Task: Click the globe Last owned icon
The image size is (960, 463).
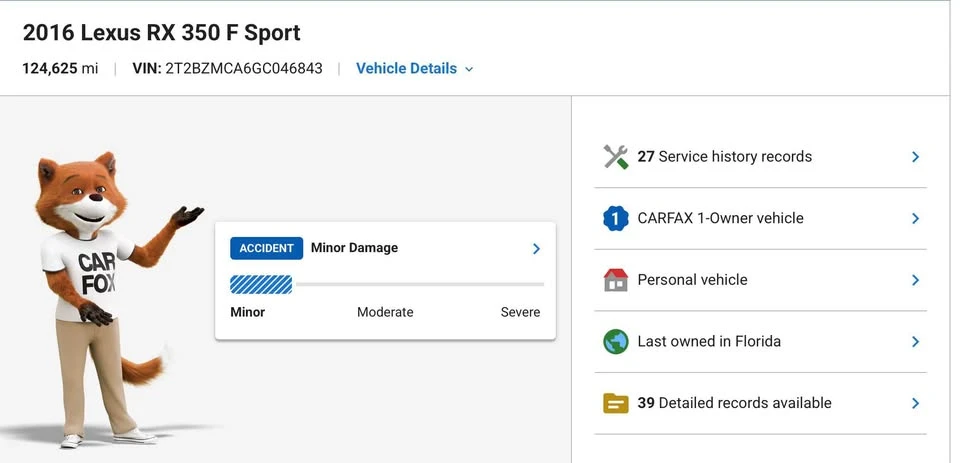Action: [x=615, y=341]
